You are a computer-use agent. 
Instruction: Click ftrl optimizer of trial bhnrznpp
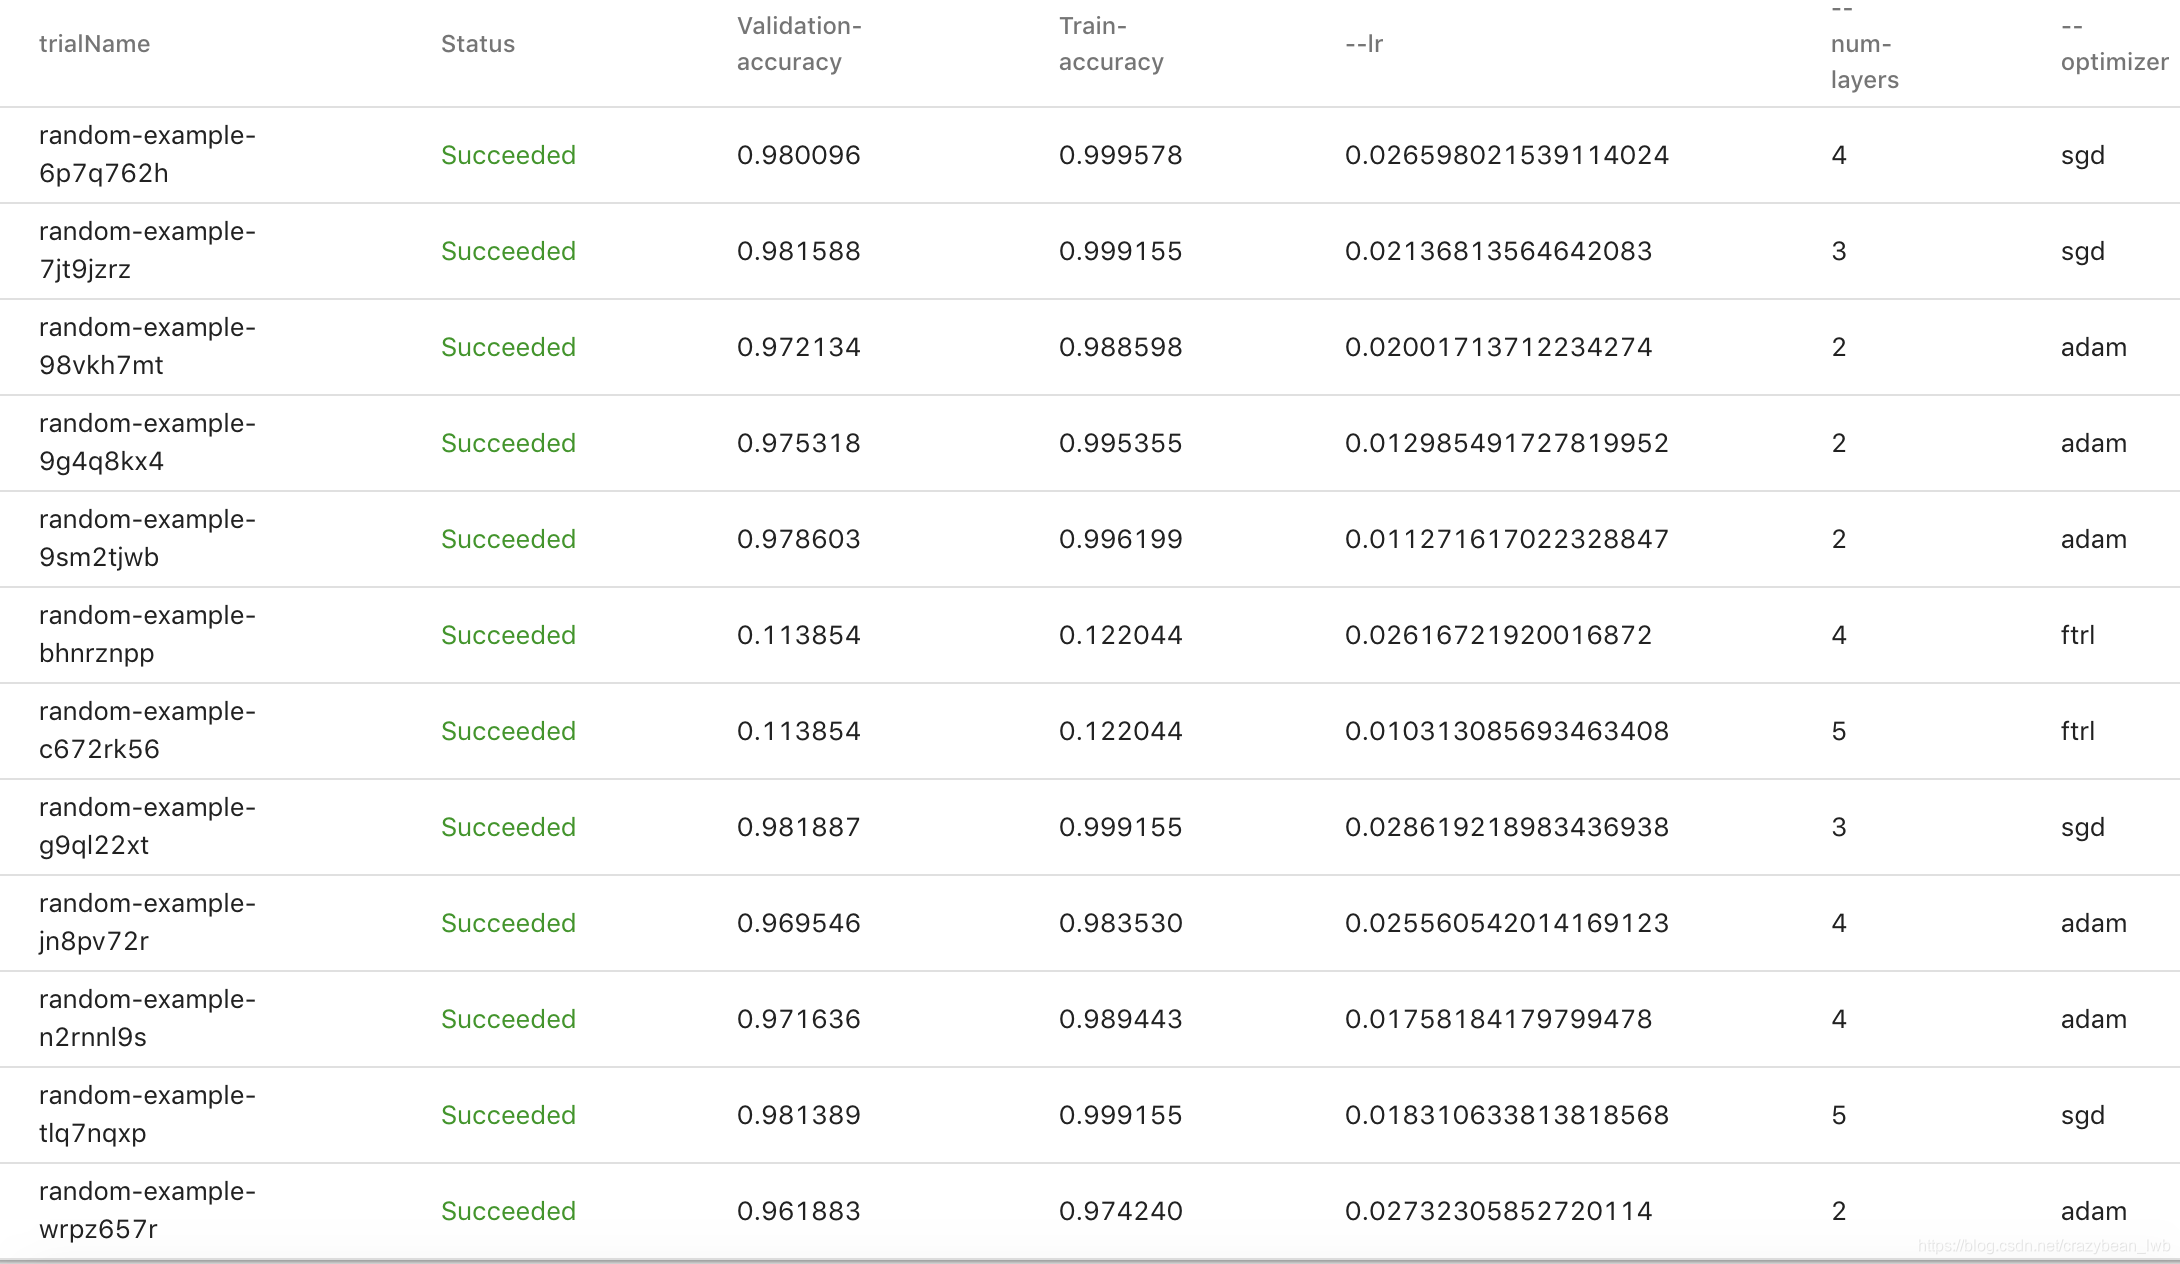pos(2078,635)
